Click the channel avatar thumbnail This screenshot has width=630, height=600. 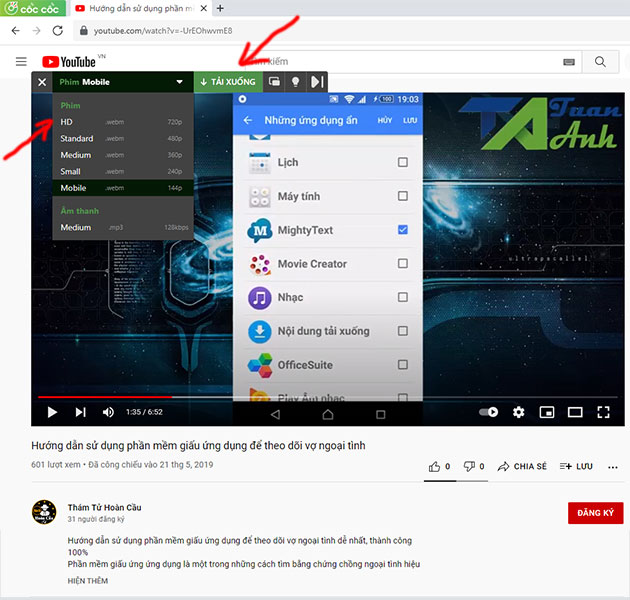[x=44, y=512]
